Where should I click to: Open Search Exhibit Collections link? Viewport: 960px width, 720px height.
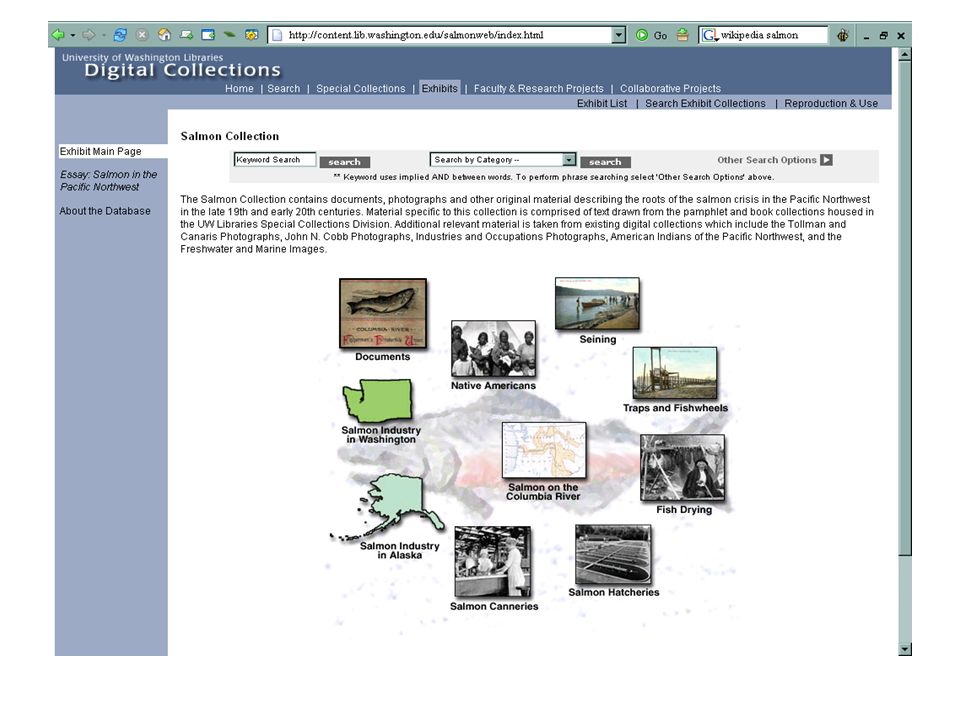(x=705, y=103)
